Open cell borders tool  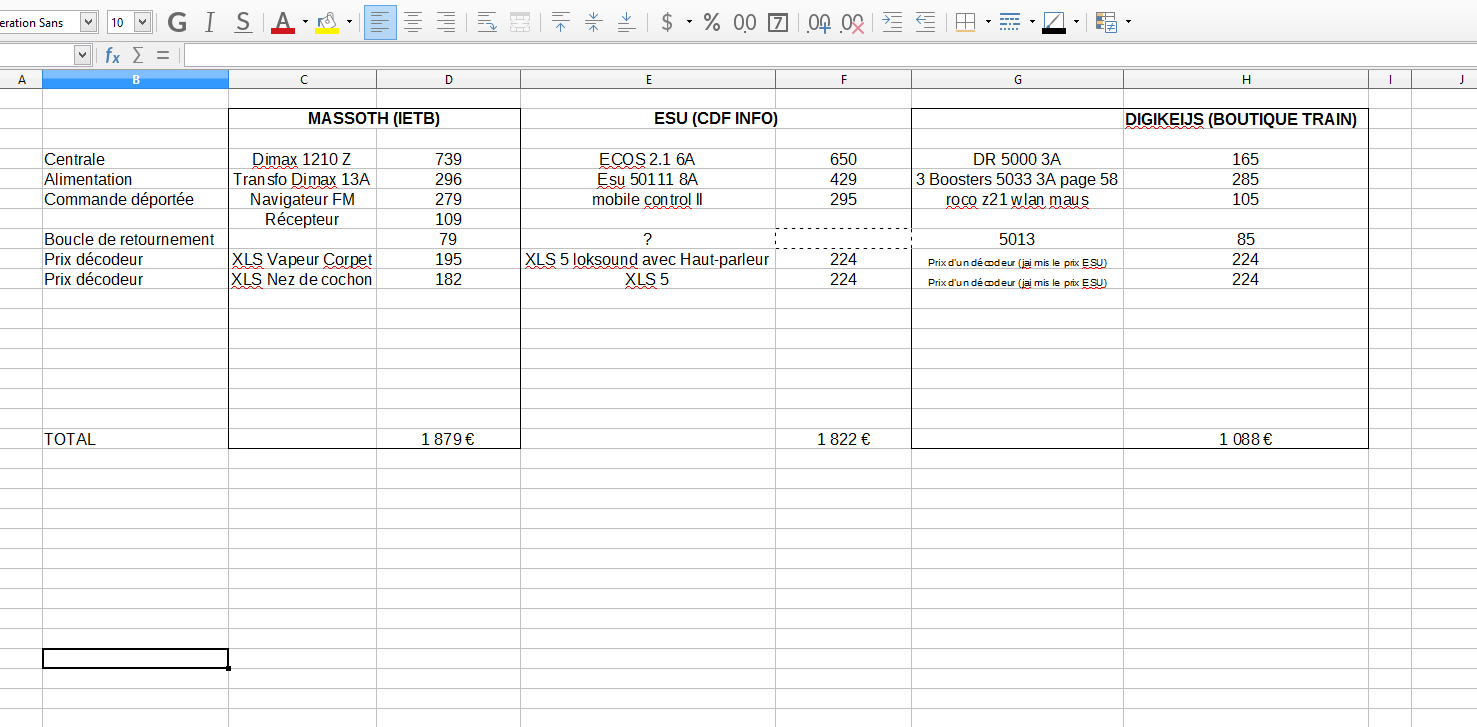point(965,22)
